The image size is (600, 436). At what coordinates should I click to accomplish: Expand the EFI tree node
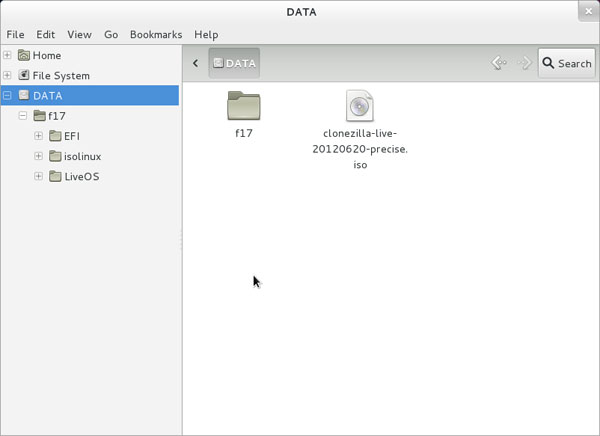[x=39, y=136]
